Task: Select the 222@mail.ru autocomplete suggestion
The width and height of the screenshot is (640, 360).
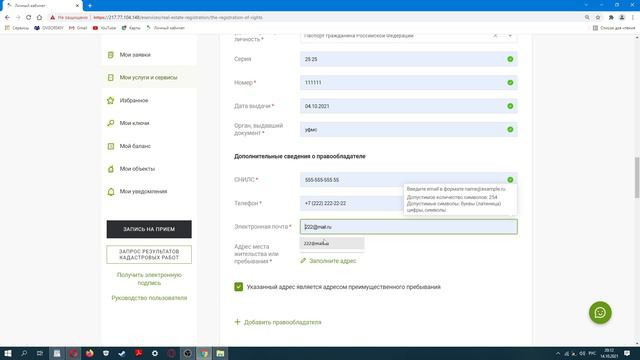Action: tap(332, 243)
